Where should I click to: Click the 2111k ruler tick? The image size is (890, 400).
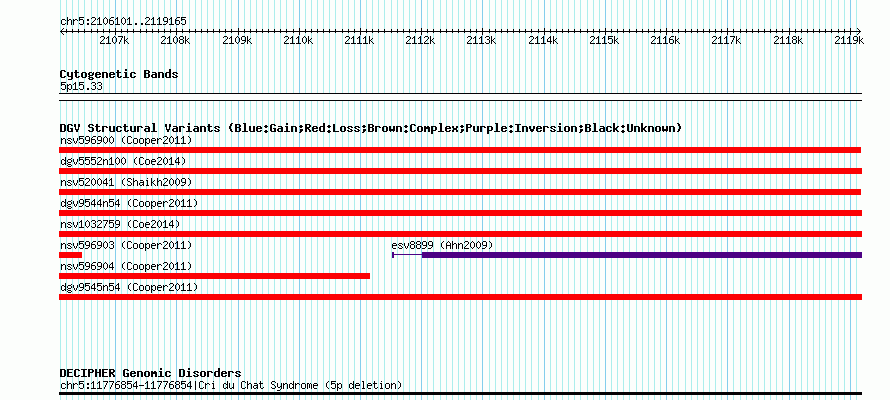[x=359, y=40]
